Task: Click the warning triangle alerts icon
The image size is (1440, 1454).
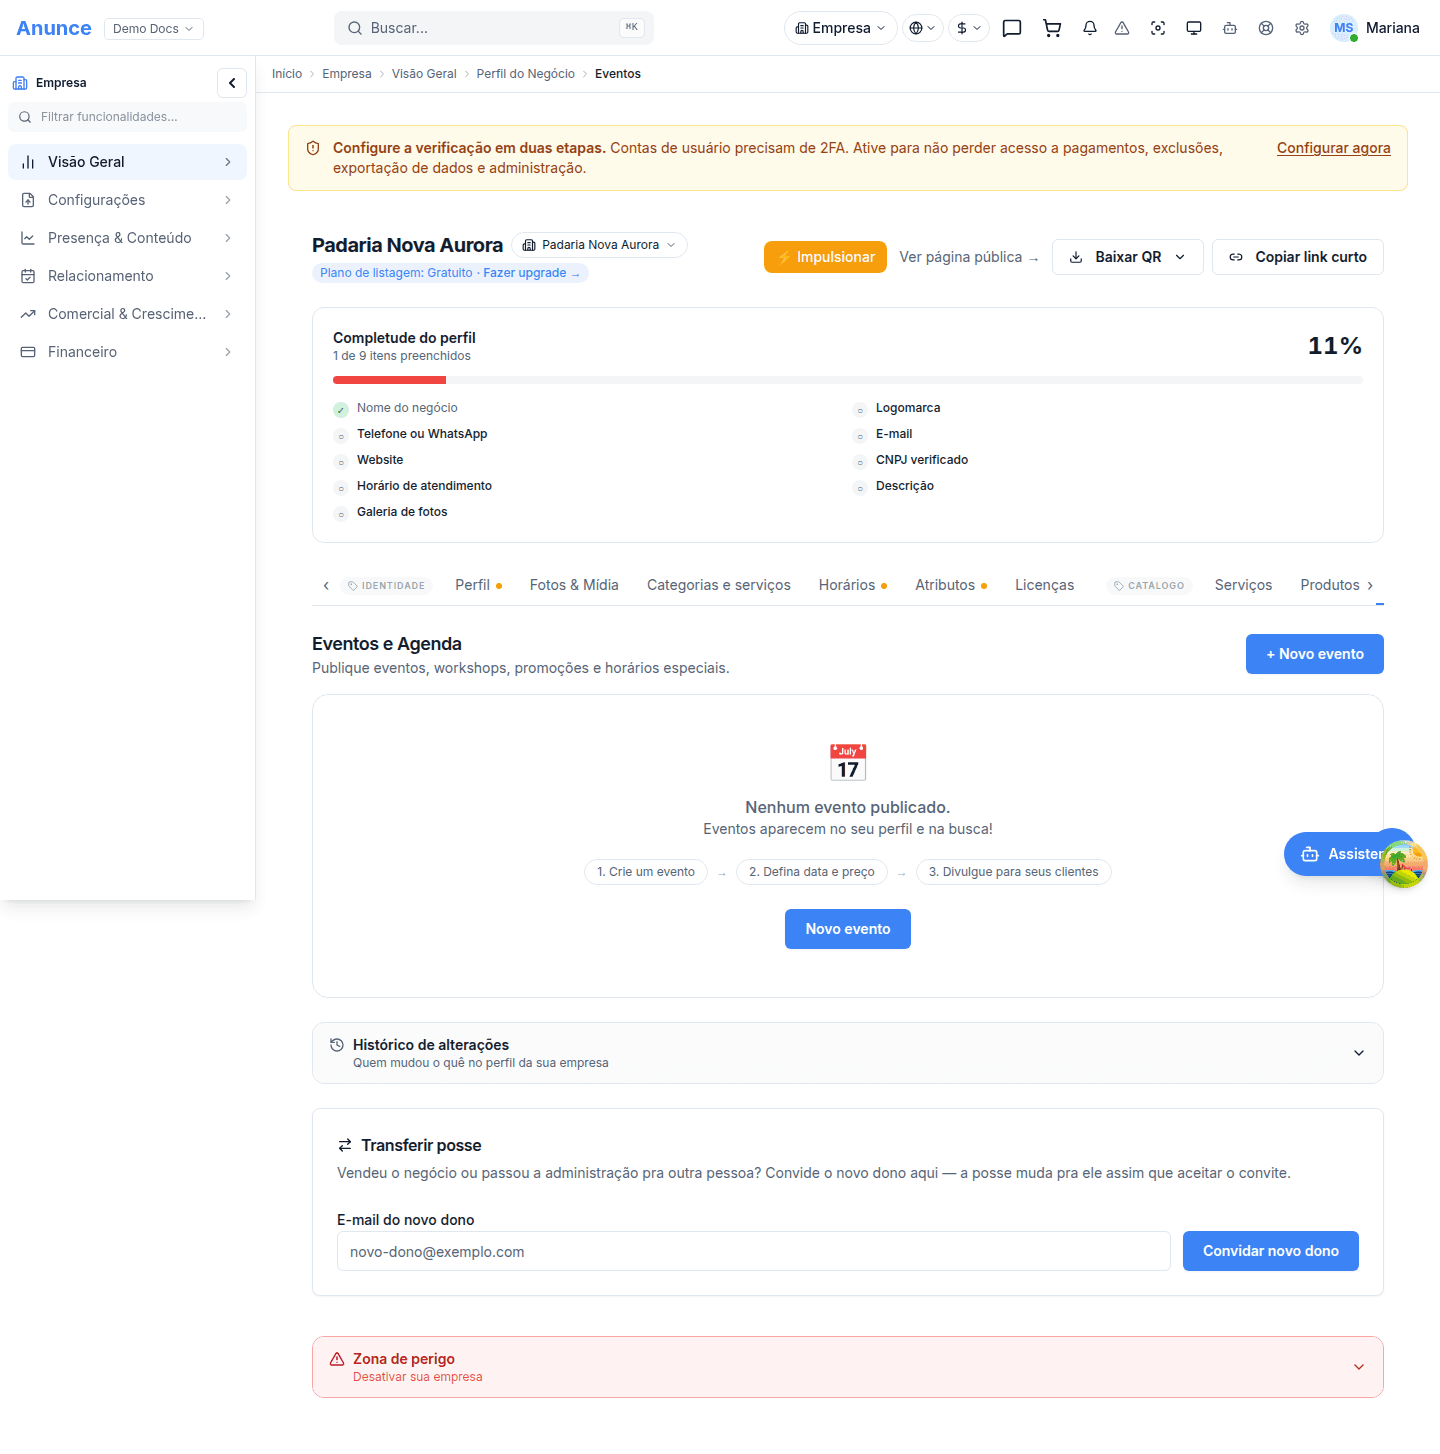Action: pyautogui.click(x=1122, y=28)
